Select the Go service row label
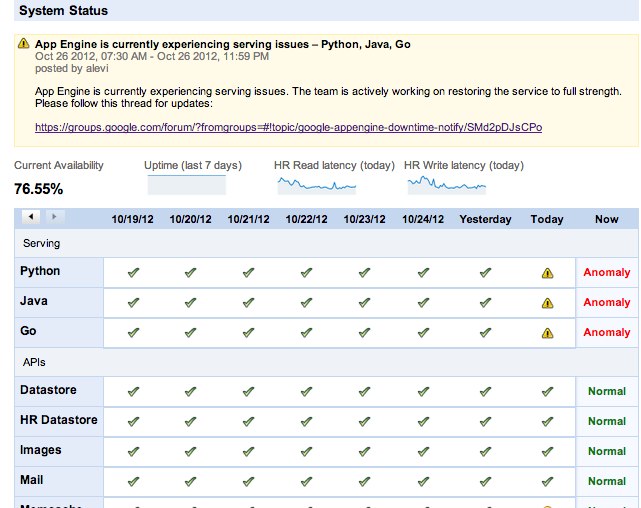Viewport: 641px width, 508px height. 27,331
